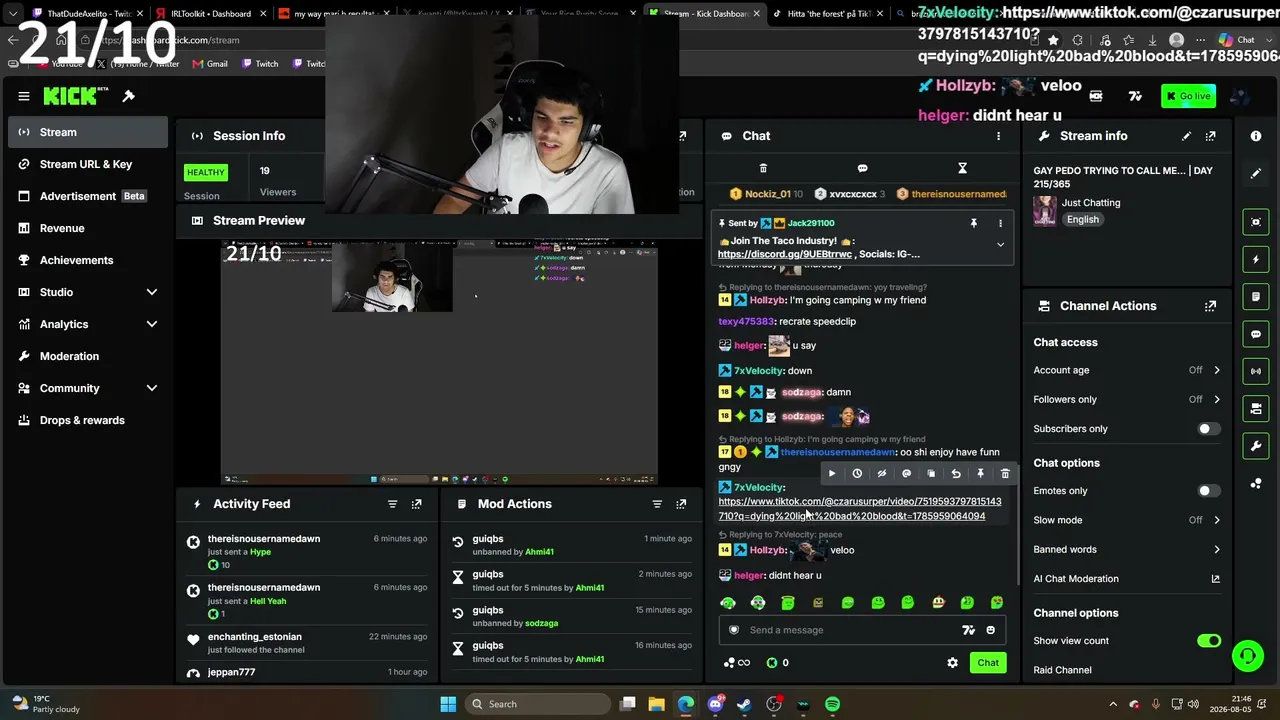Open chat settings gear icon
1280x720 pixels.
point(952,663)
